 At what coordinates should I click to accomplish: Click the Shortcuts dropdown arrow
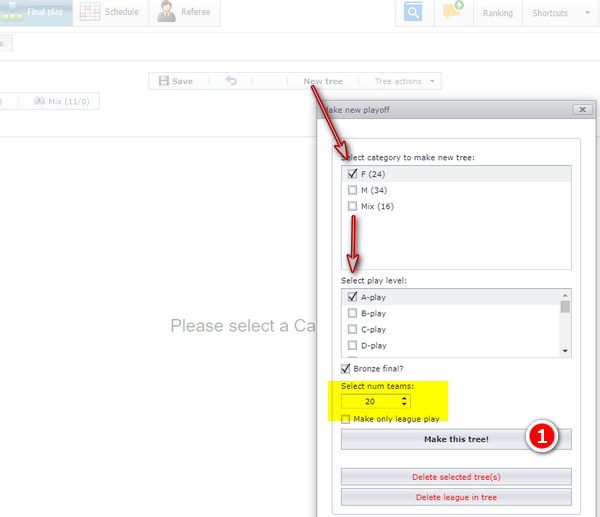point(587,13)
